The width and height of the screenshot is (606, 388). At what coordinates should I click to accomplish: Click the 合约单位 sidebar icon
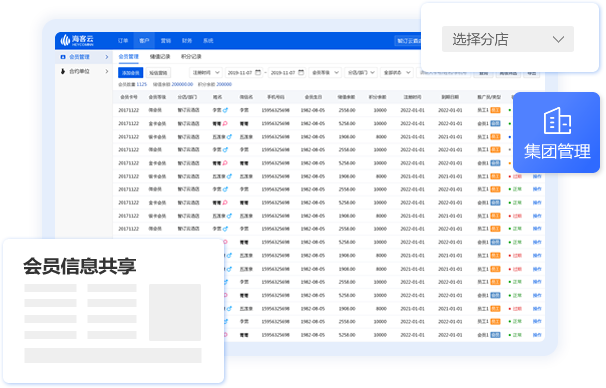coord(63,71)
